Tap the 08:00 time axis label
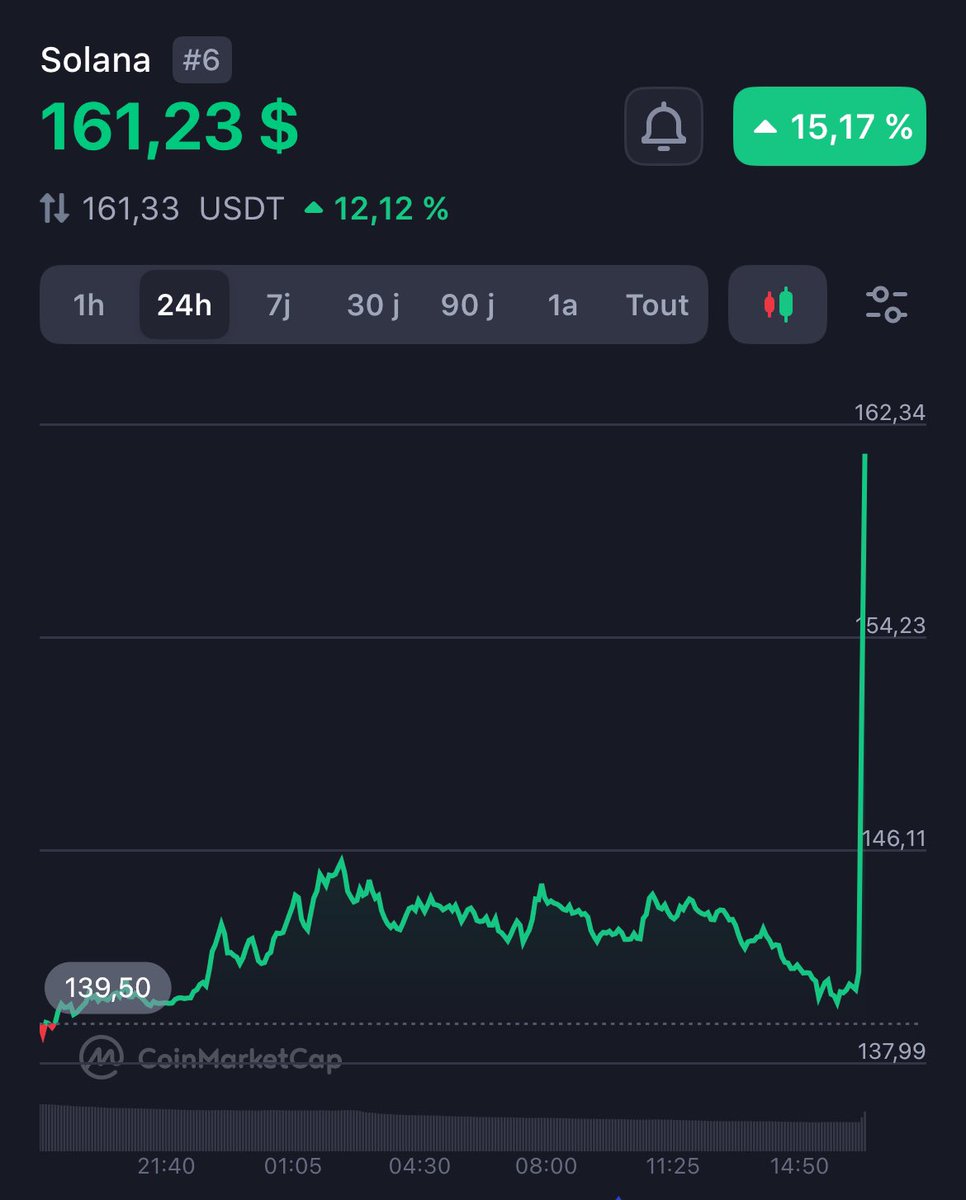The height and width of the screenshot is (1200, 966). 546,1166
